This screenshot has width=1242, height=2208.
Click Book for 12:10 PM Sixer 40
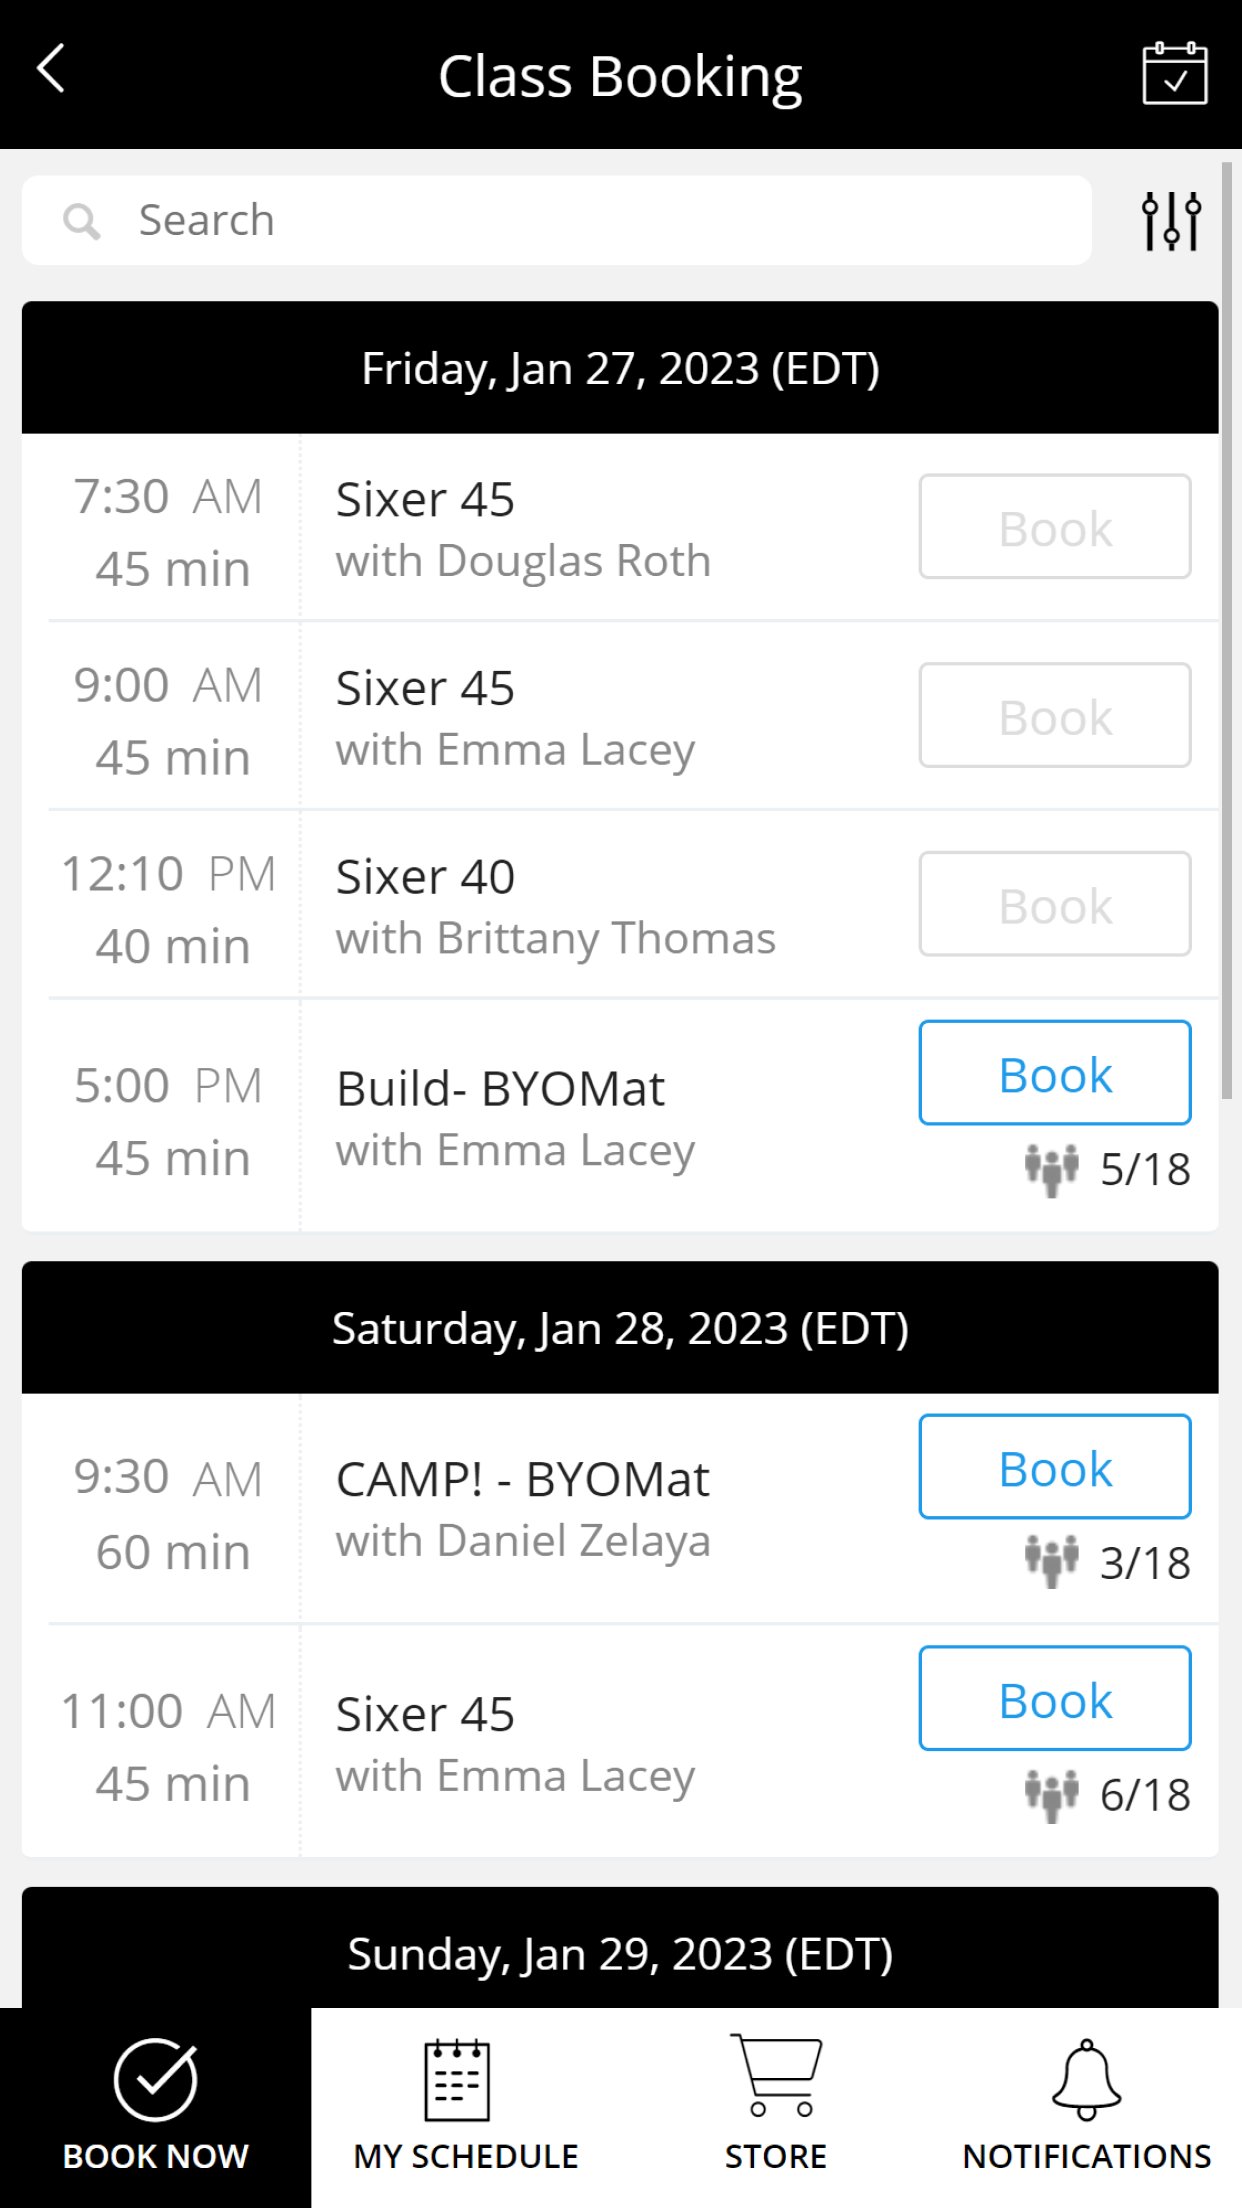tap(1054, 904)
